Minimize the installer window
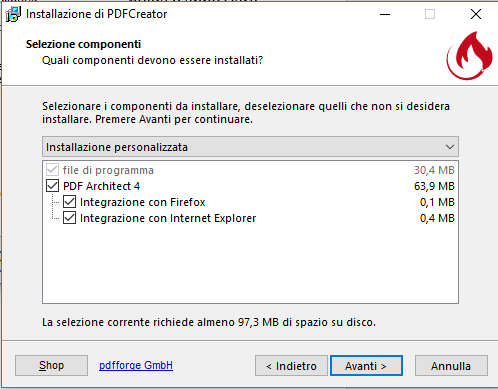Viewport: 498px width, 389px height. coord(385,14)
